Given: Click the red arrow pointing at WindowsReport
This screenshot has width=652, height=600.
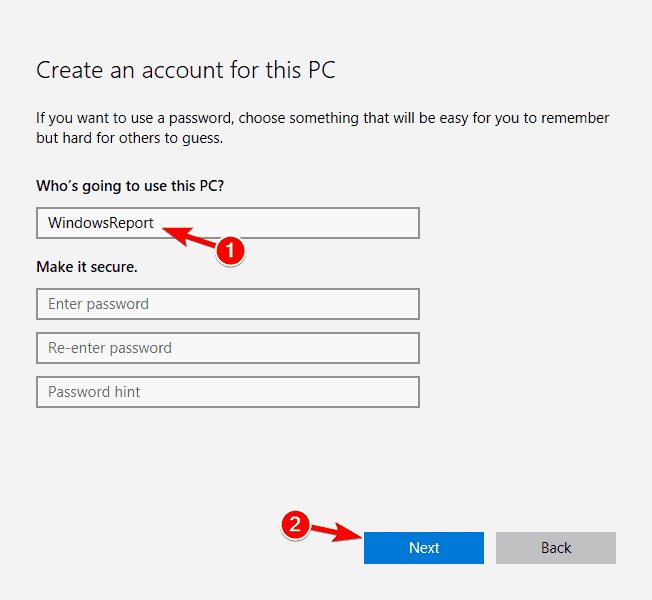Looking at the screenshot, I should (x=189, y=238).
